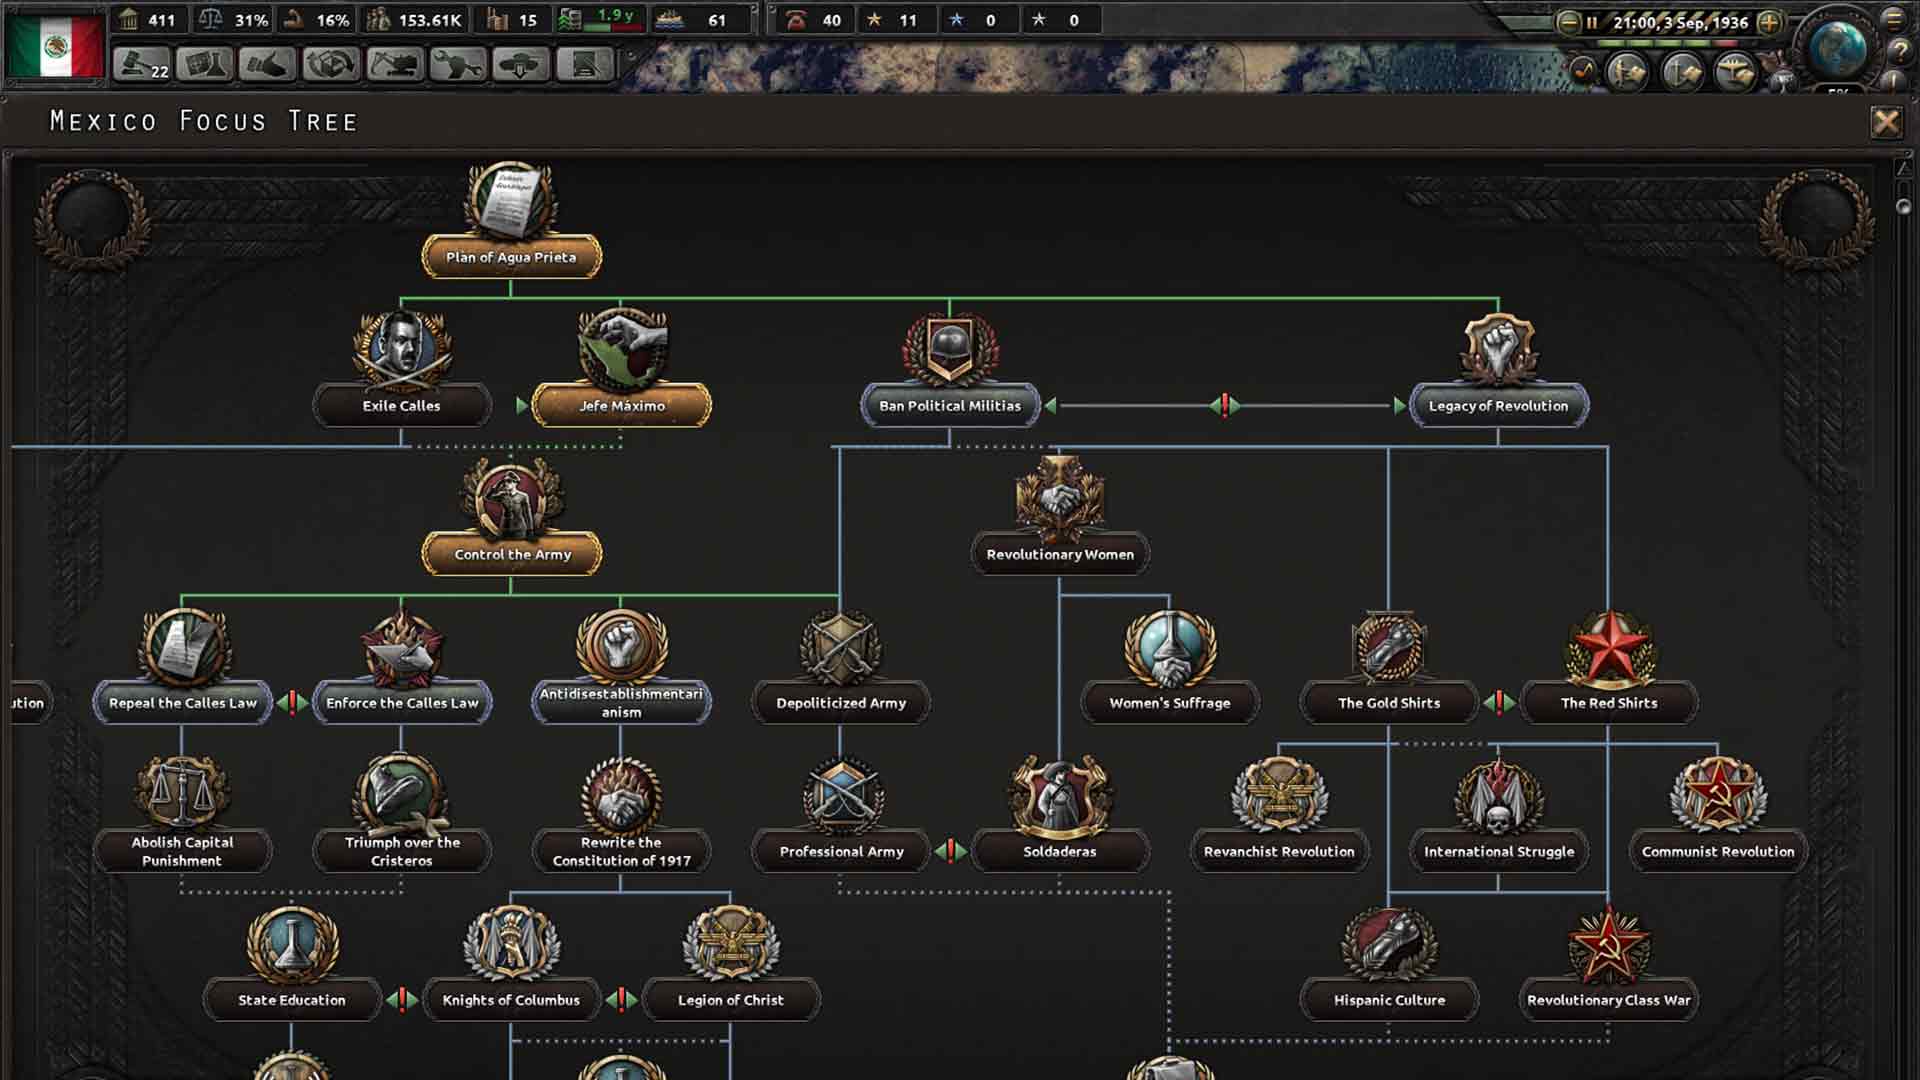The height and width of the screenshot is (1080, 1920).
Task: Click the Revolutionary Women focus icon
Action: coord(1060,497)
